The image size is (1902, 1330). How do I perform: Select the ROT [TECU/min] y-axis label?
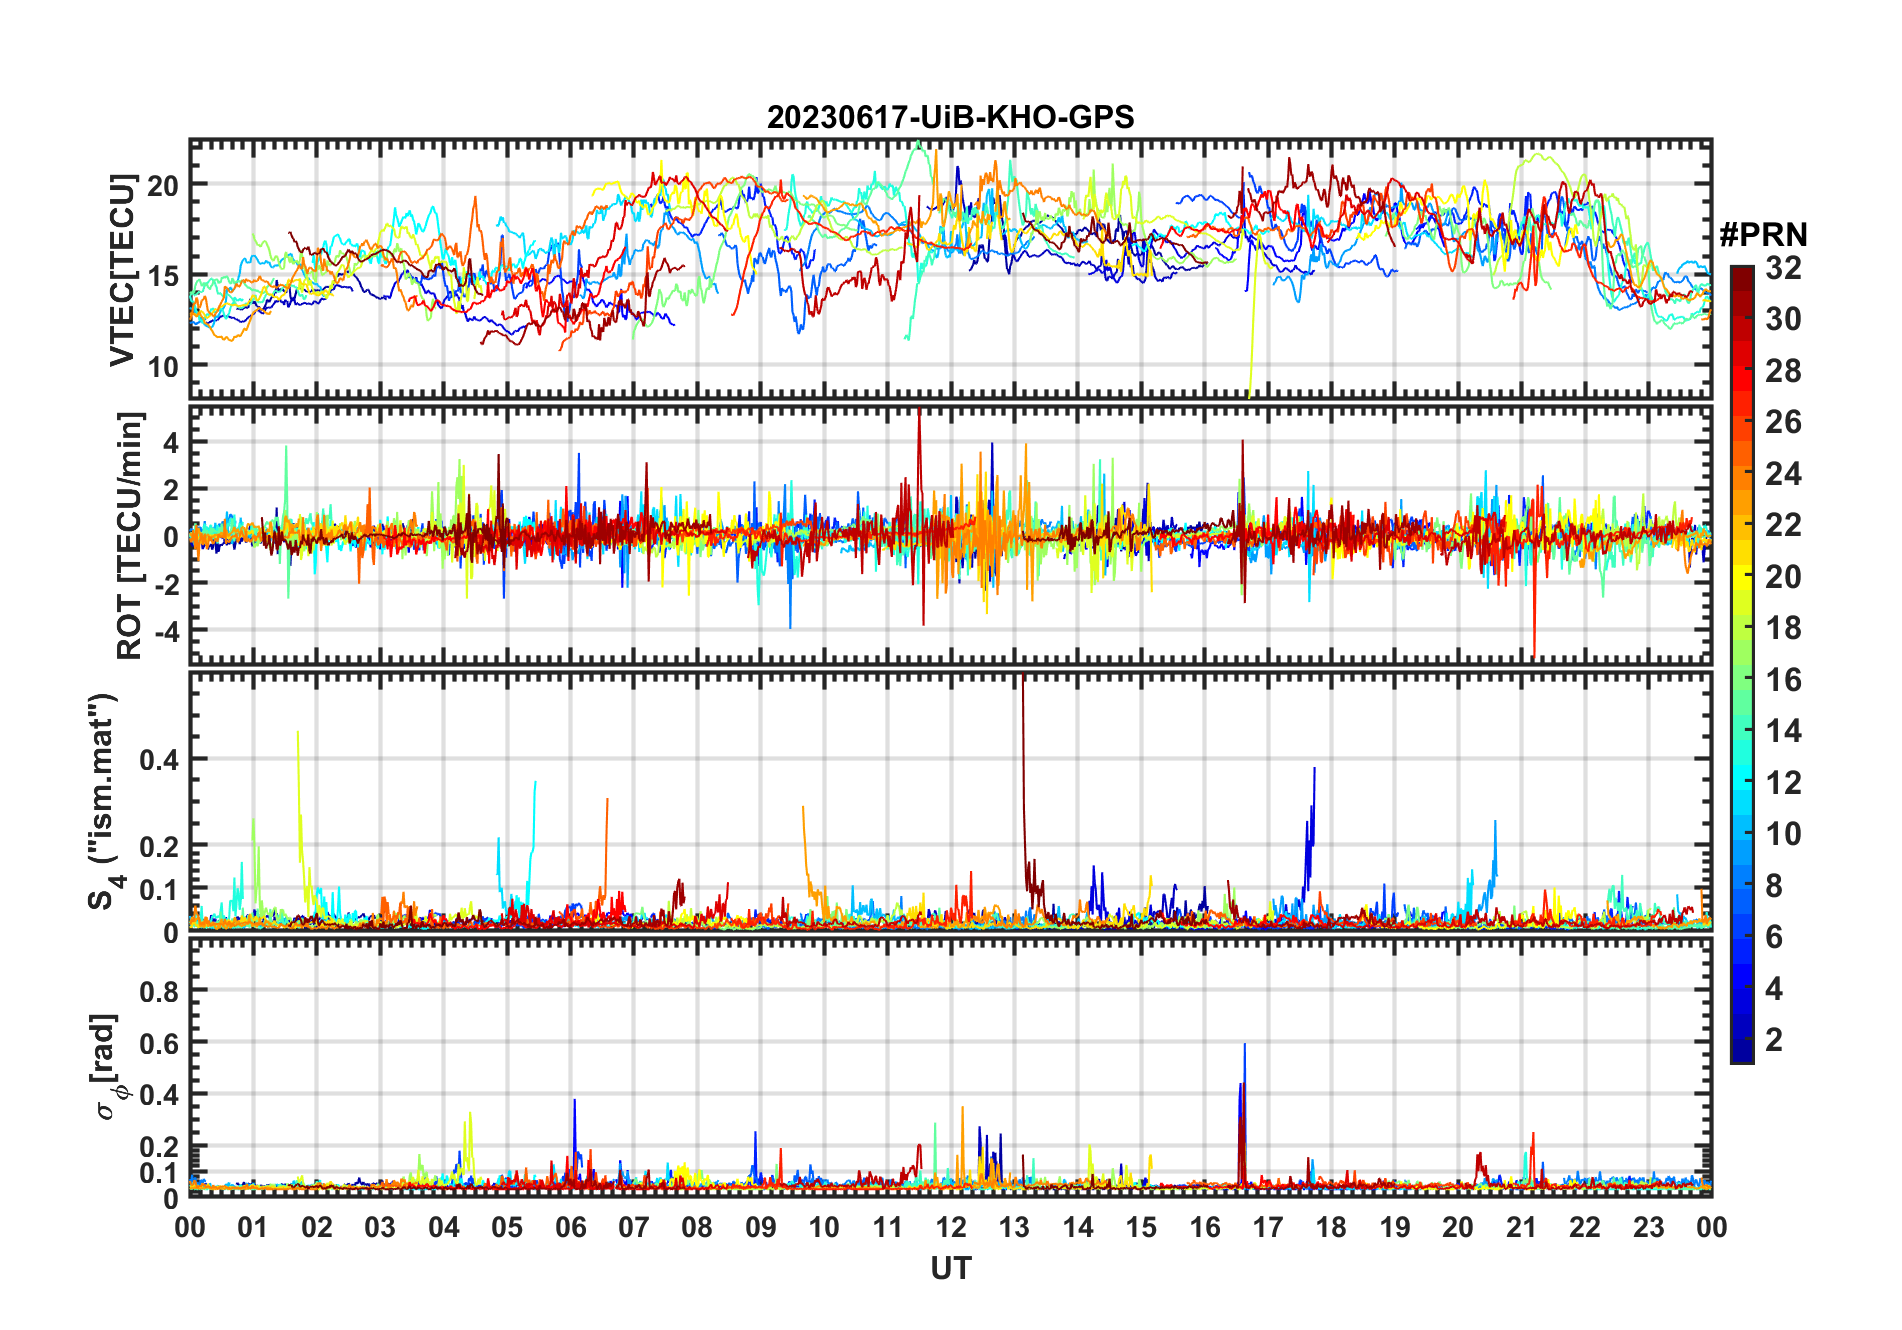[x=130, y=535]
